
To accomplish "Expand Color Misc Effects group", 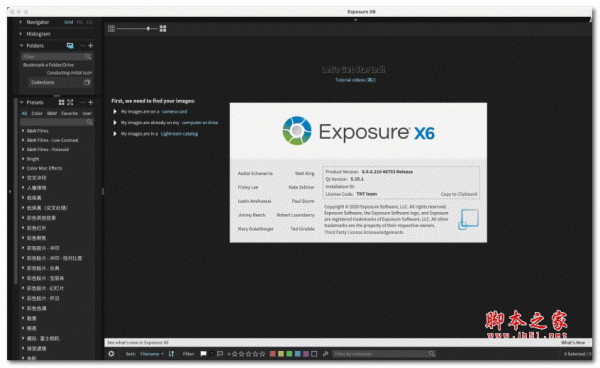I will 23,168.
